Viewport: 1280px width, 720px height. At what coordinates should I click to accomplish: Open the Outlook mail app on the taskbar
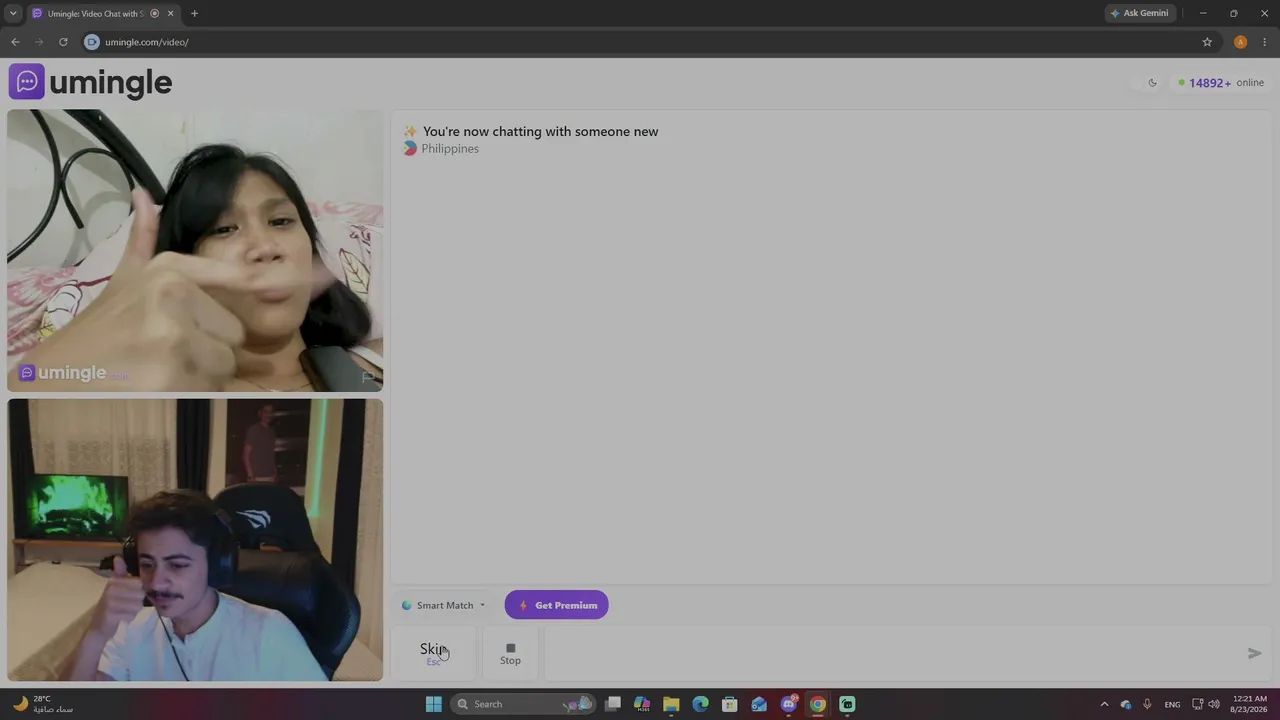tap(759, 704)
